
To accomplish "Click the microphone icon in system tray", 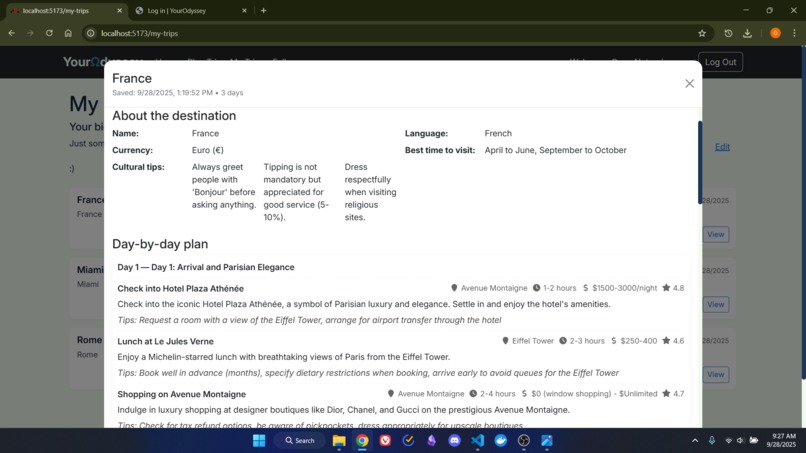I will [712, 441].
